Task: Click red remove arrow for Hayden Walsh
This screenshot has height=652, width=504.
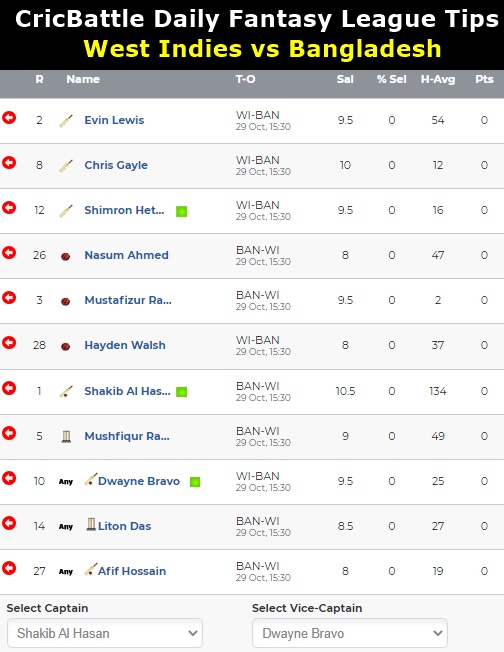Action: pos(9,343)
